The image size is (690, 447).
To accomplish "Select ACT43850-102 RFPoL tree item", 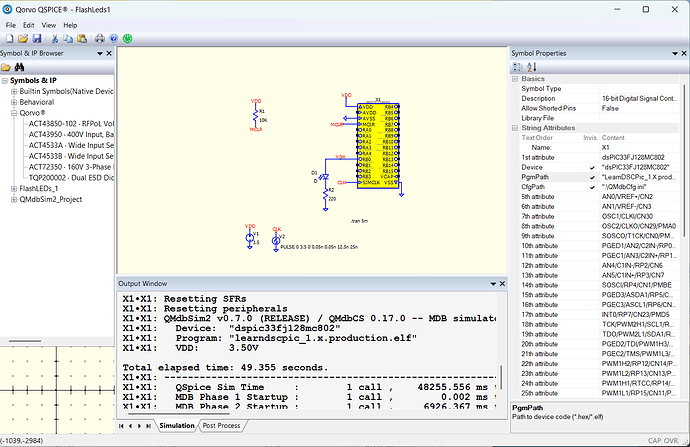I will [71, 124].
